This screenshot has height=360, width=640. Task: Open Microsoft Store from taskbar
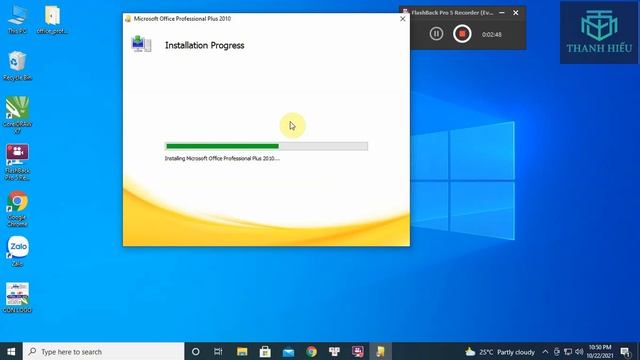click(265, 351)
